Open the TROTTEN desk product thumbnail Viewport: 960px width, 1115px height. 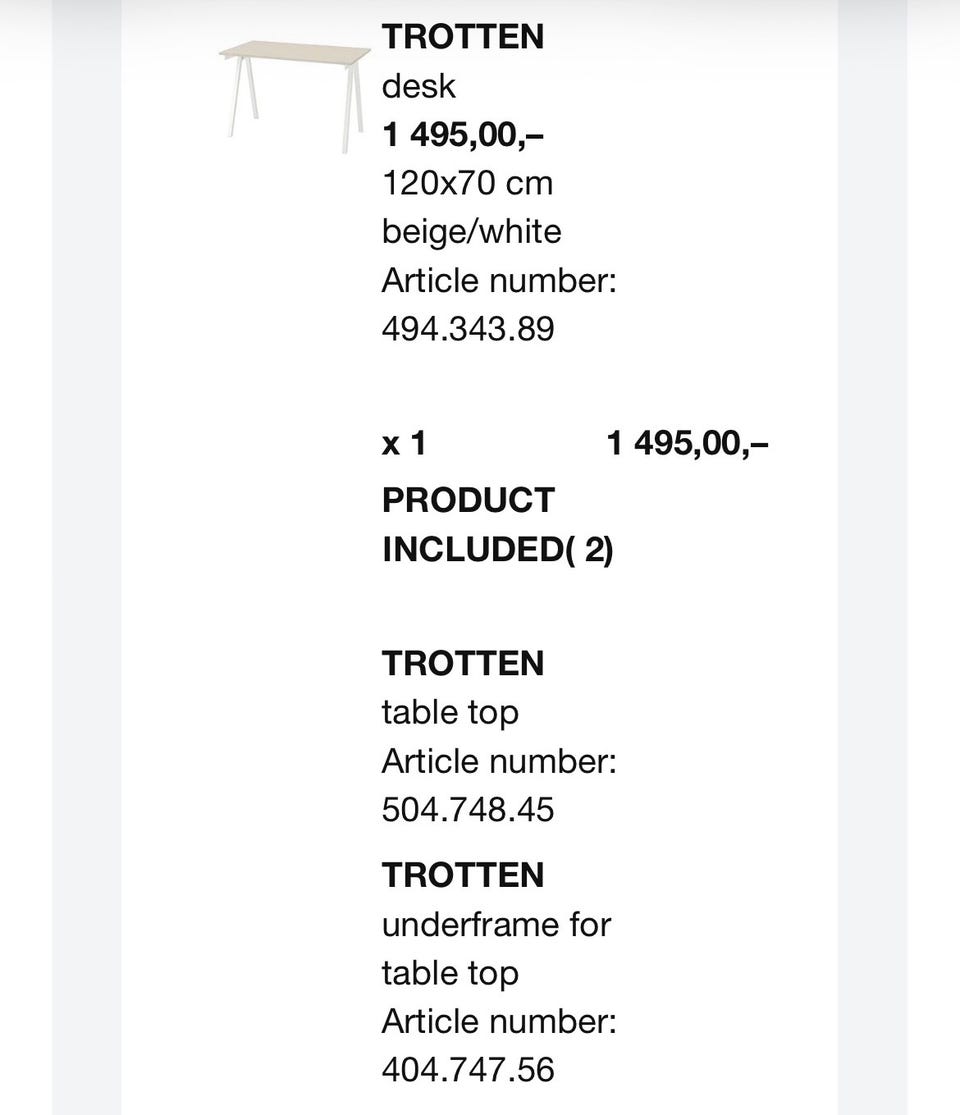pos(294,96)
